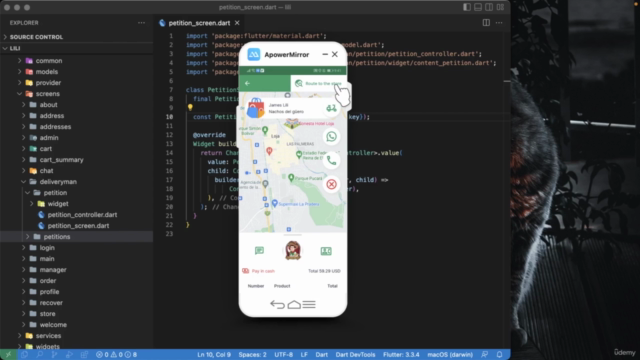Viewport: 640px width, 360px height.
Task: Tap the Sonesta Hotel Loja map label
Action: coord(317,123)
